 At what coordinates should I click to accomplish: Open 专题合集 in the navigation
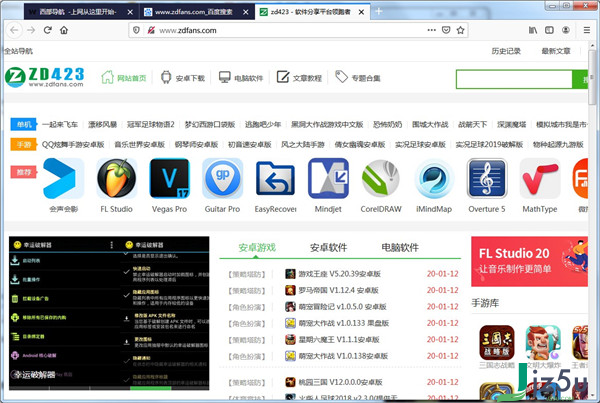click(x=358, y=78)
